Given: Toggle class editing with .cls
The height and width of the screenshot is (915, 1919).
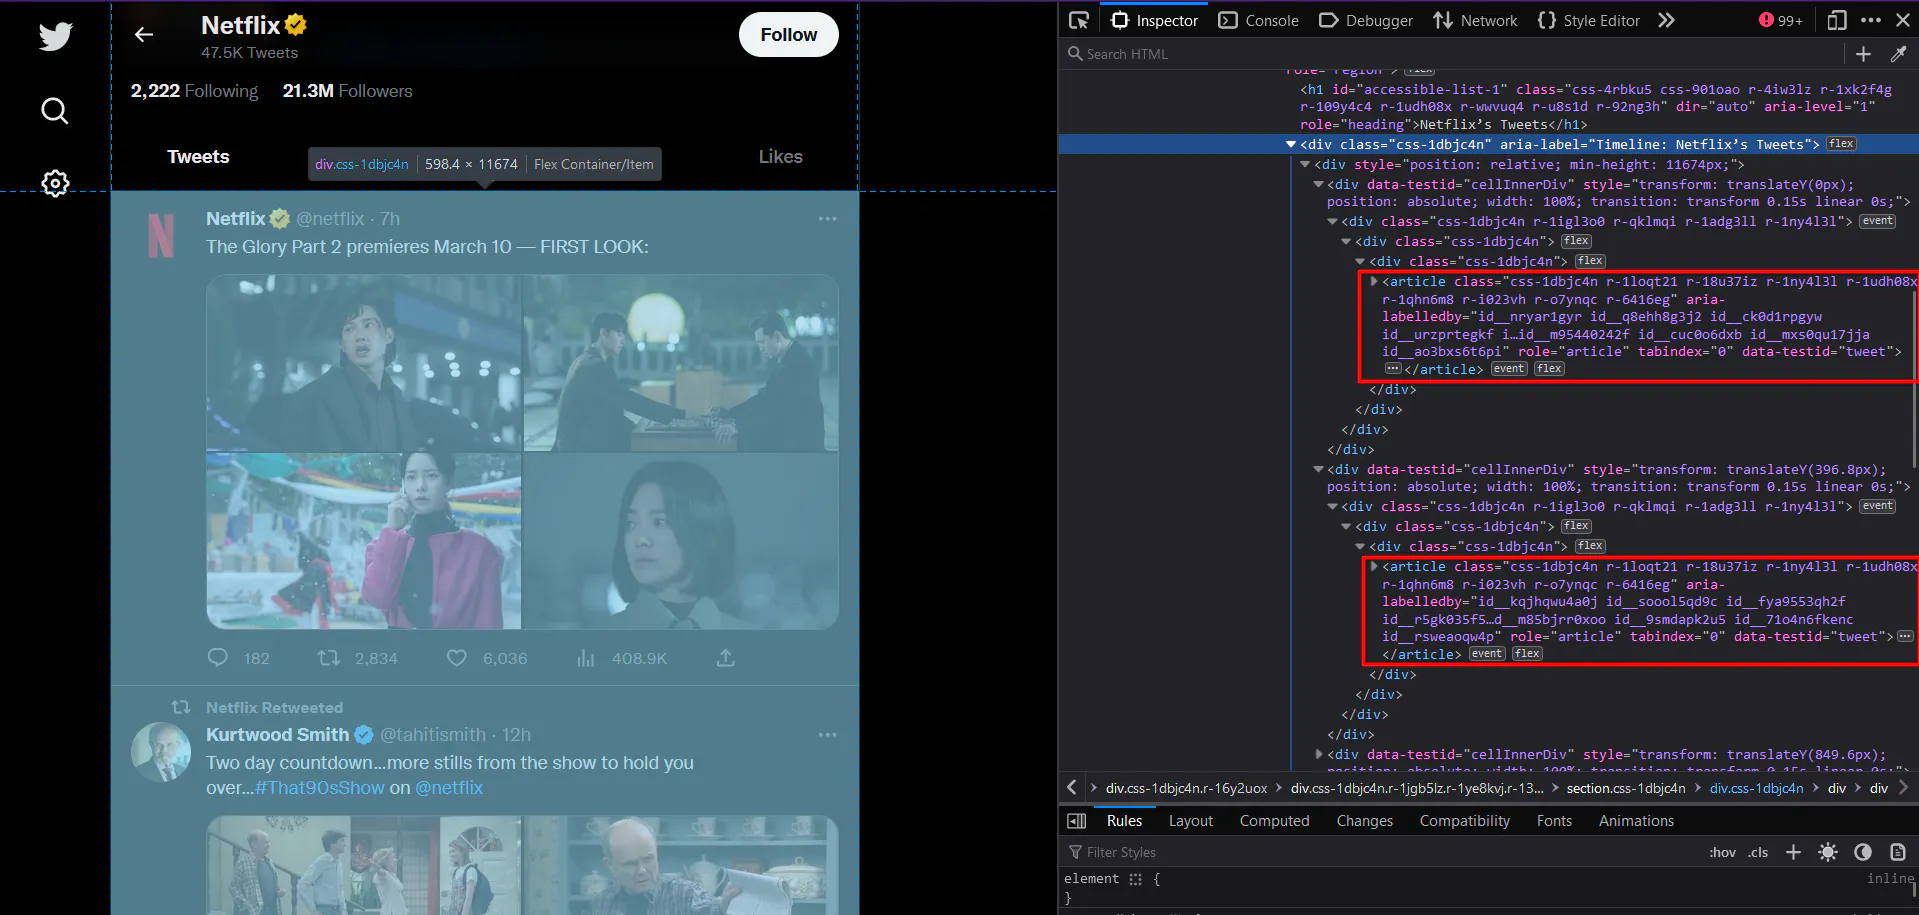Looking at the screenshot, I should (x=1757, y=852).
